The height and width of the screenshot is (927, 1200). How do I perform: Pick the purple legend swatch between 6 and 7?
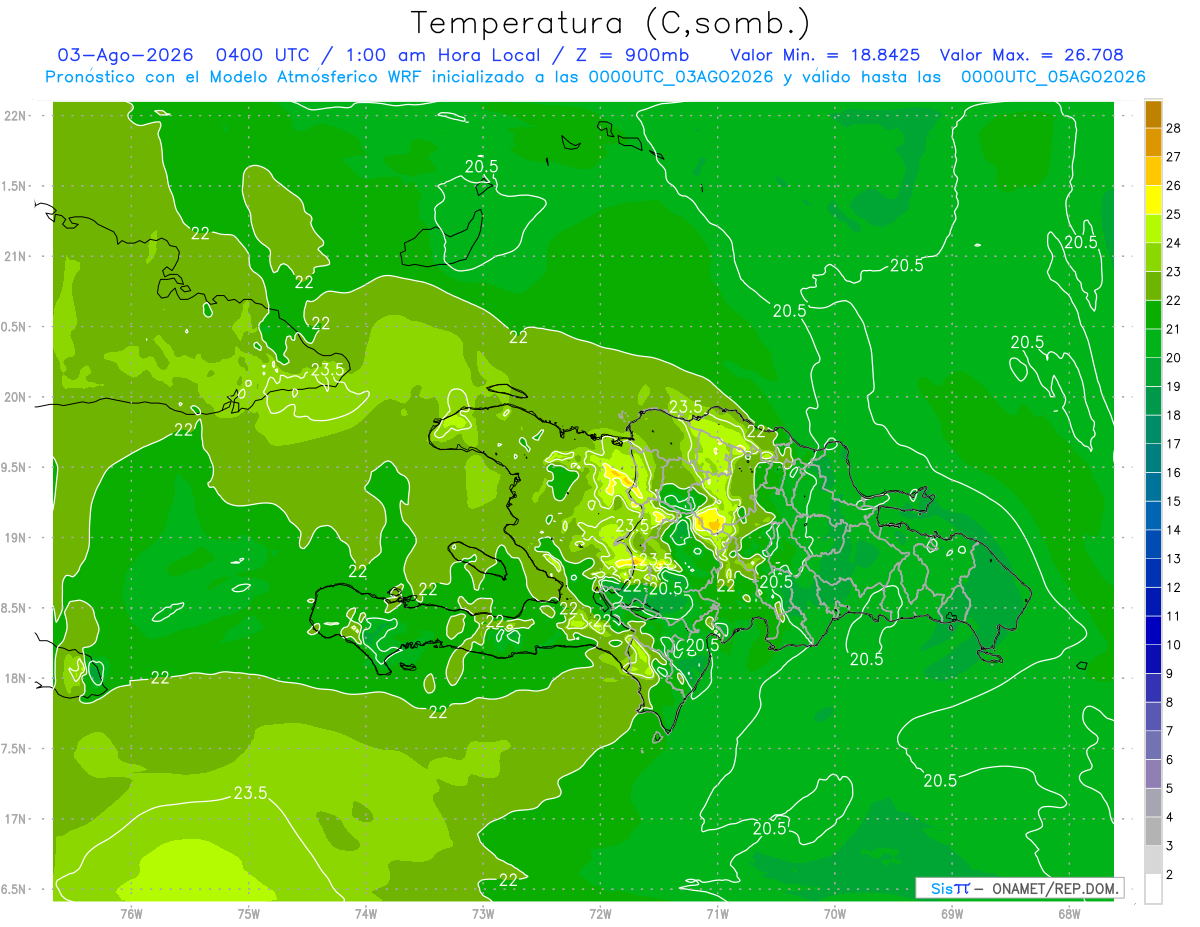[1153, 745]
